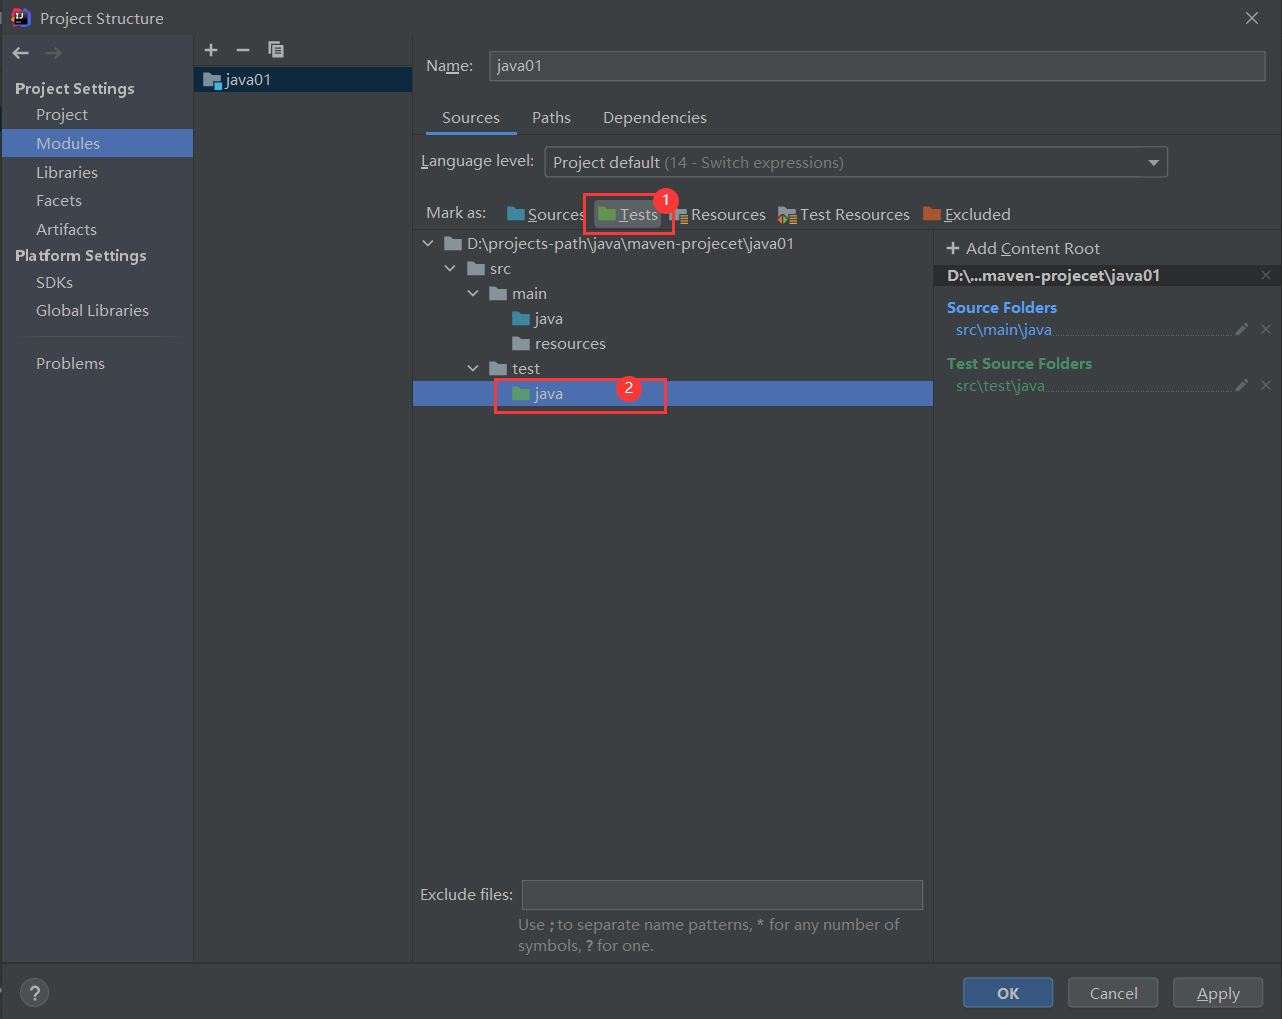Click the back navigation arrow
Screen dimensions: 1282x1019
[x=21, y=53]
